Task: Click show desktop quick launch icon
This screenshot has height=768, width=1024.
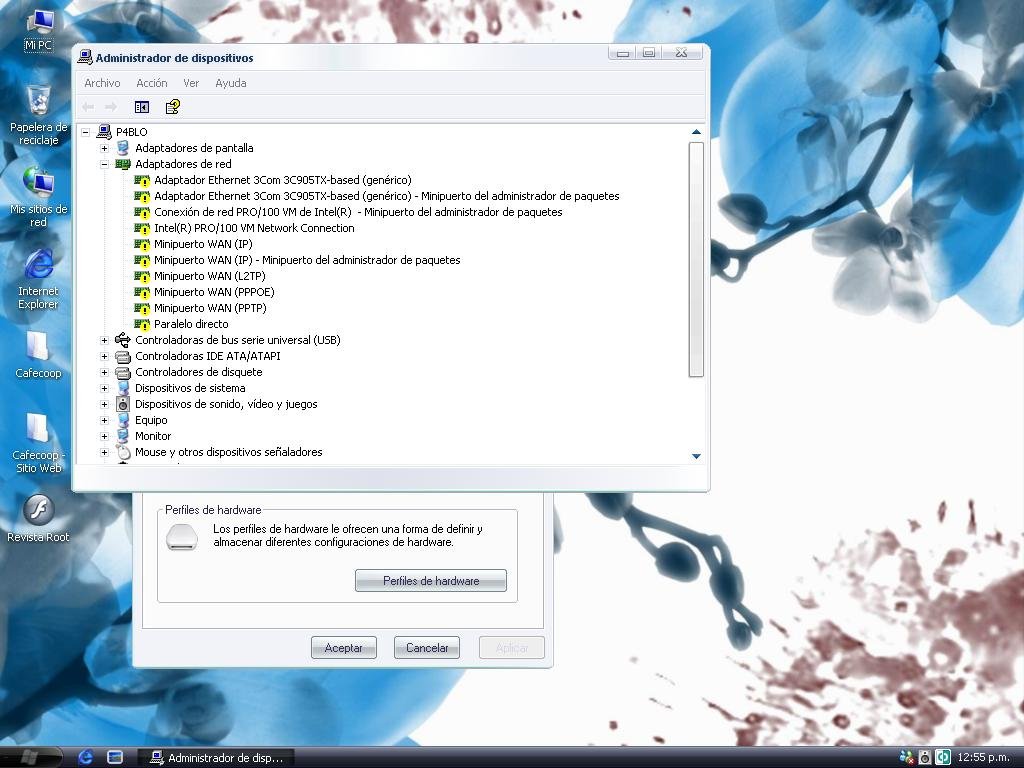Action: point(115,758)
